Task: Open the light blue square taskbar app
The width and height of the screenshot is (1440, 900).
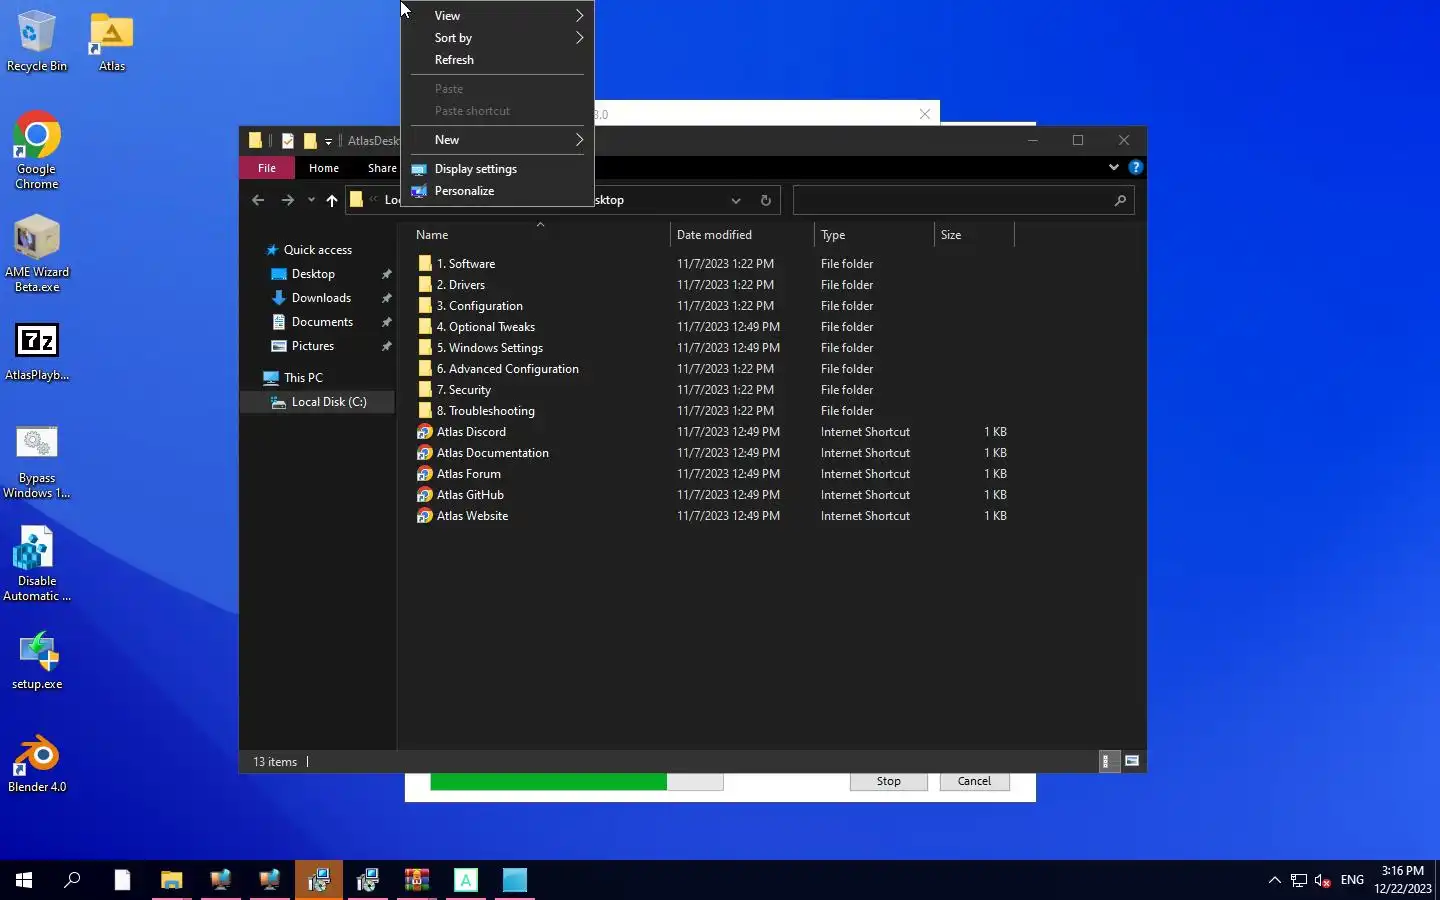Action: click(x=514, y=880)
